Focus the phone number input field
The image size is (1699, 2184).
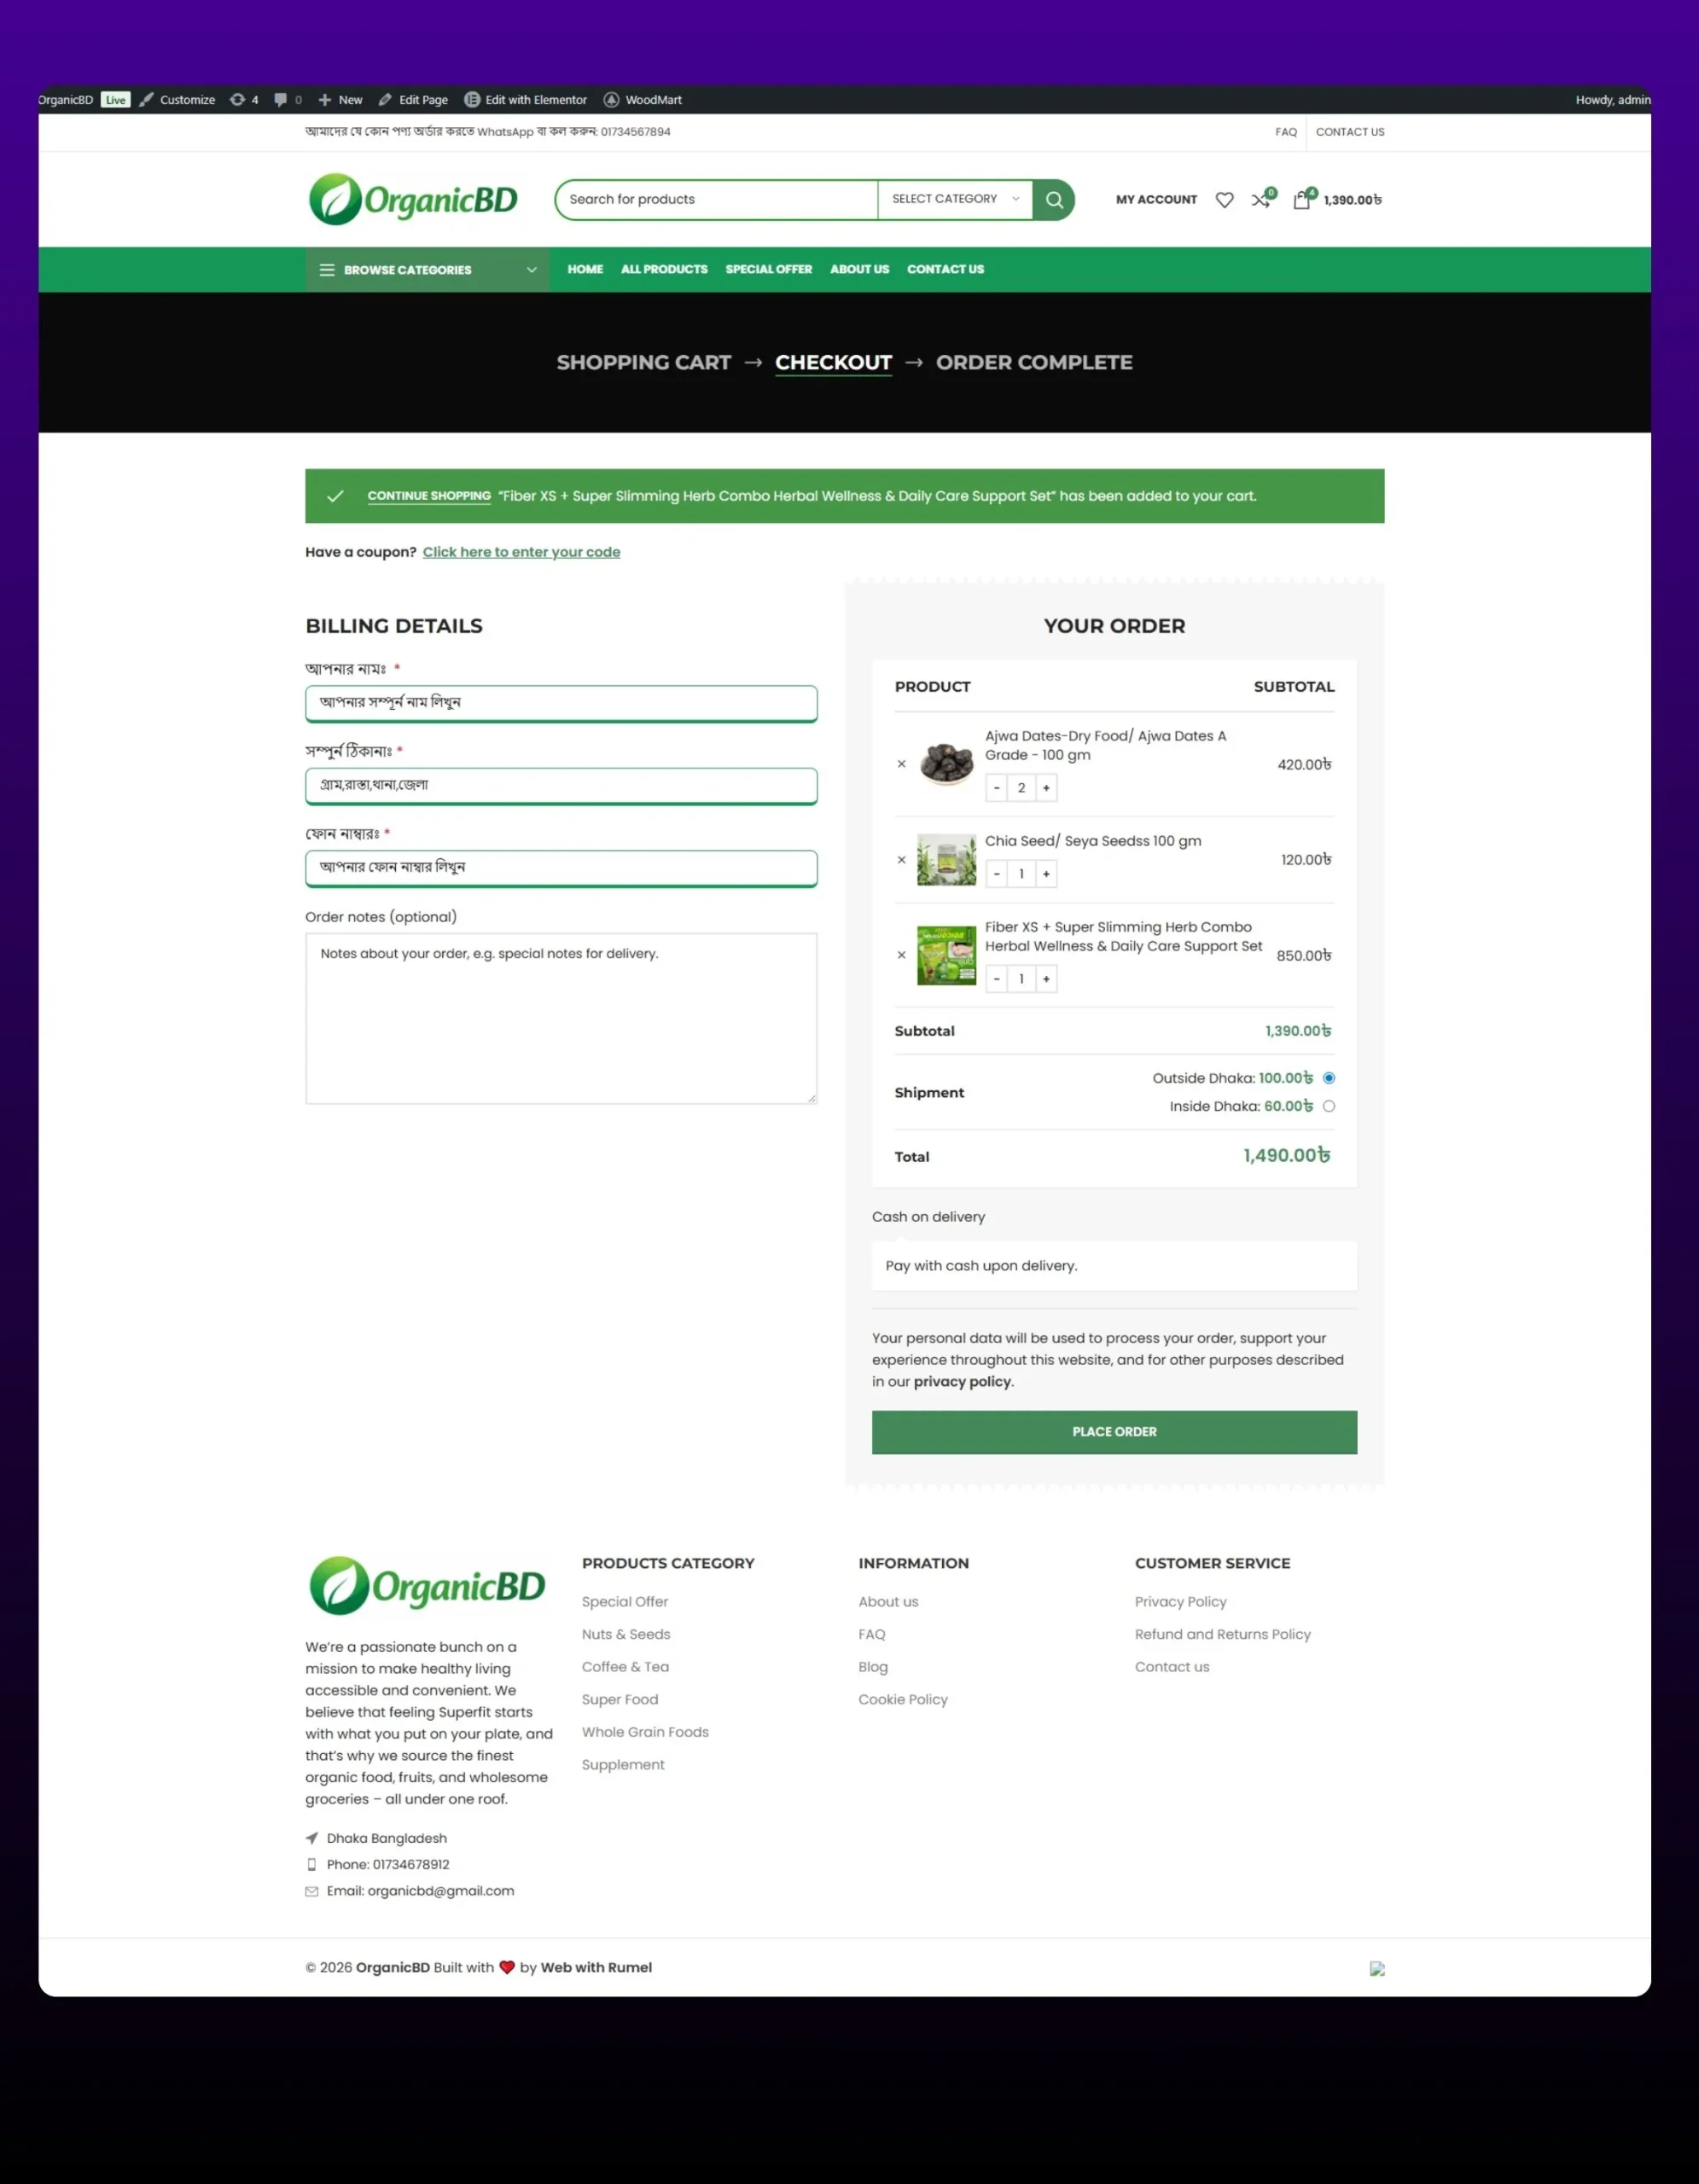pyautogui.click(x=561, y=867)
